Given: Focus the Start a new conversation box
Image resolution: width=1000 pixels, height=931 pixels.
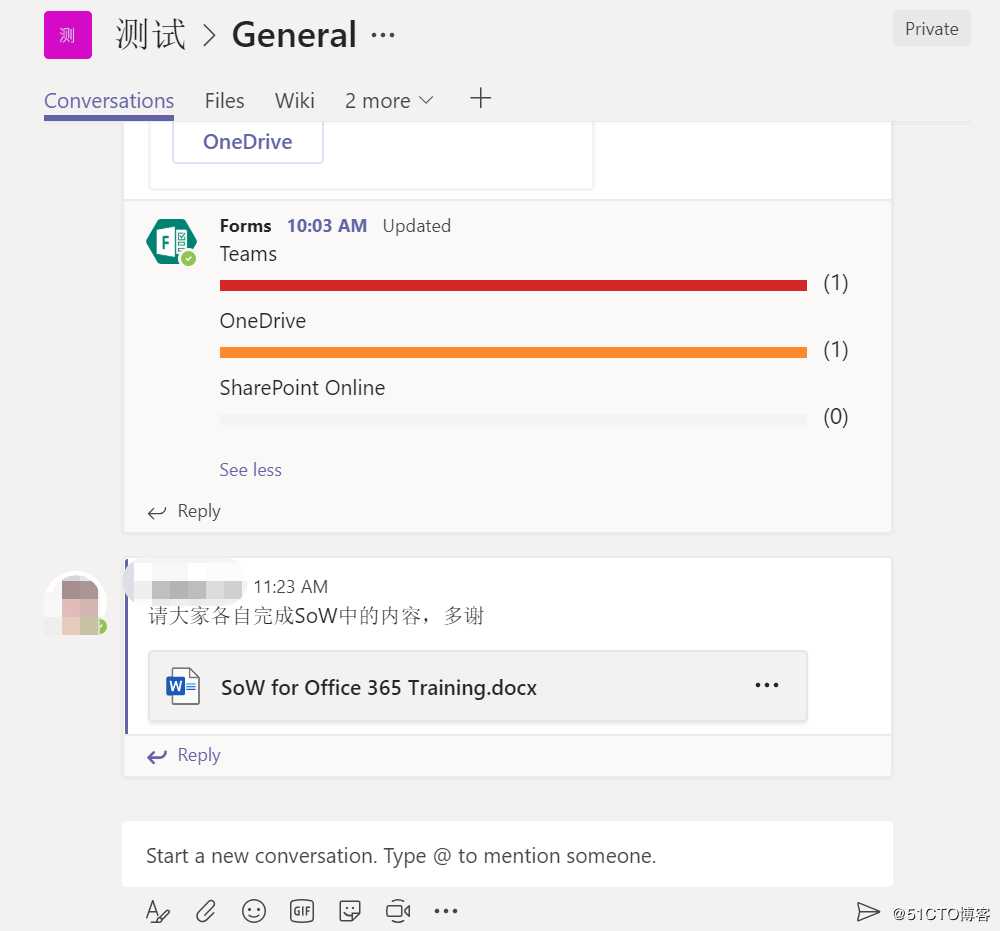Looking at the screenshot, I should click(508, 855).
